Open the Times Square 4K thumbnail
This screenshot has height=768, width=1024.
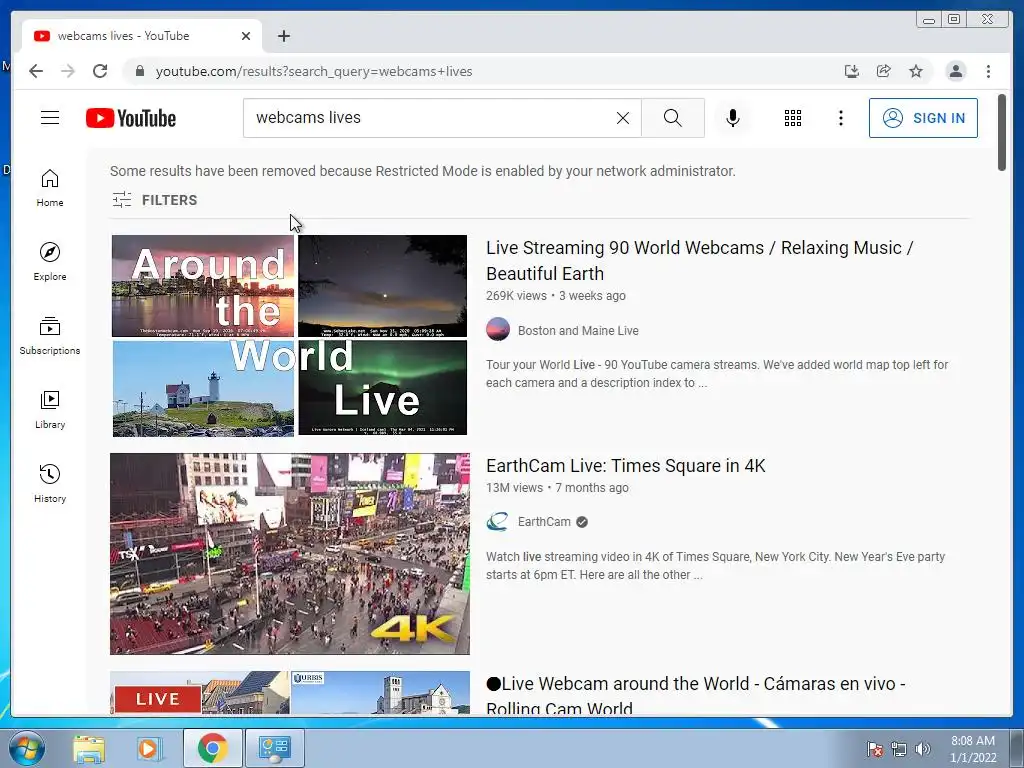(x=289, y=554)
